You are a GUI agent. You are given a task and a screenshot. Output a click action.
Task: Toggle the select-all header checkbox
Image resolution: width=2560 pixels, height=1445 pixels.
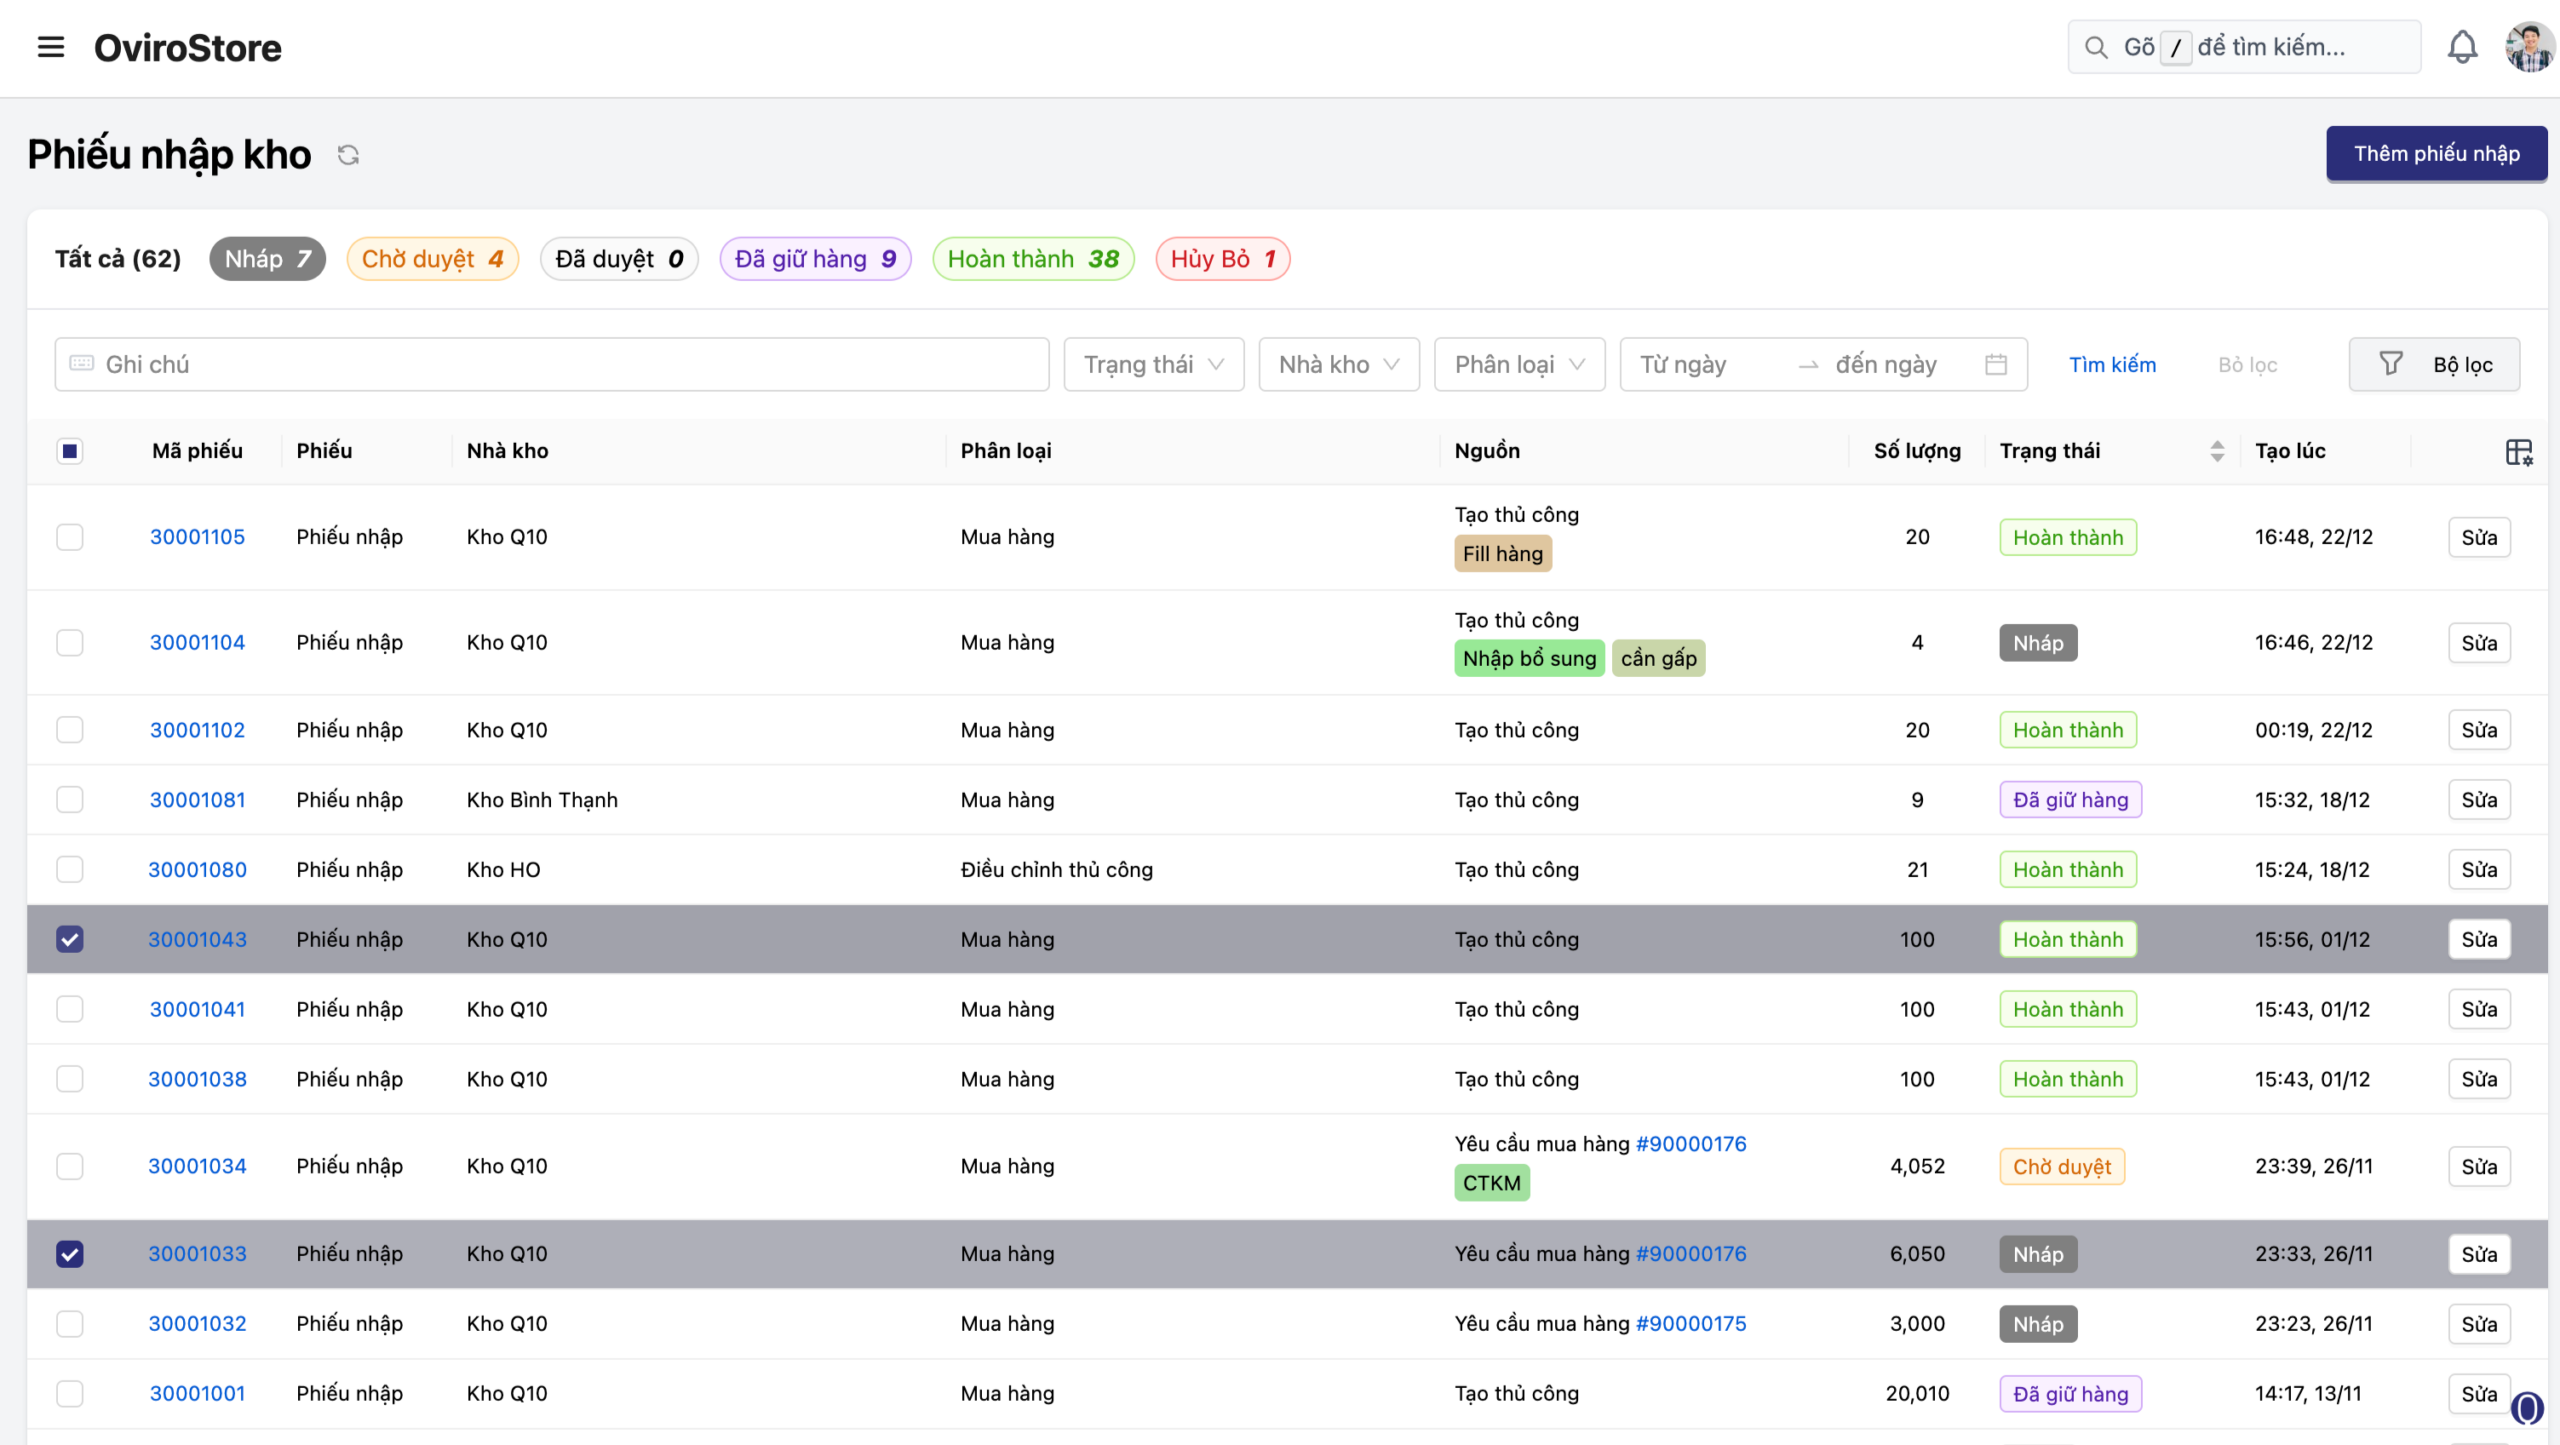pos(70,451)
